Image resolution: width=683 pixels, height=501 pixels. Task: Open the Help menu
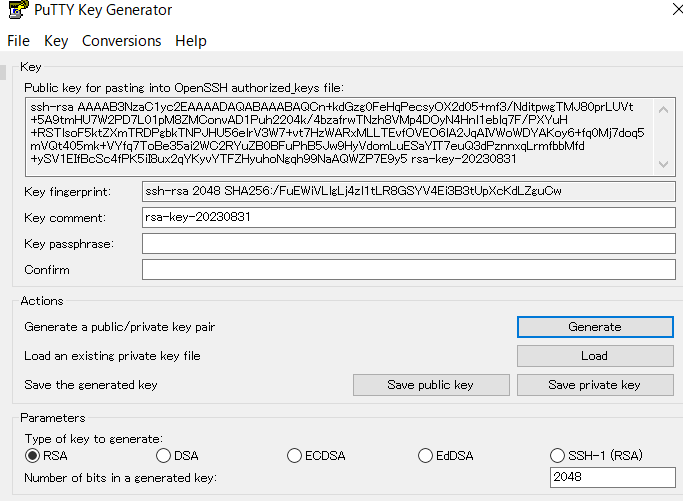[191, 41]
